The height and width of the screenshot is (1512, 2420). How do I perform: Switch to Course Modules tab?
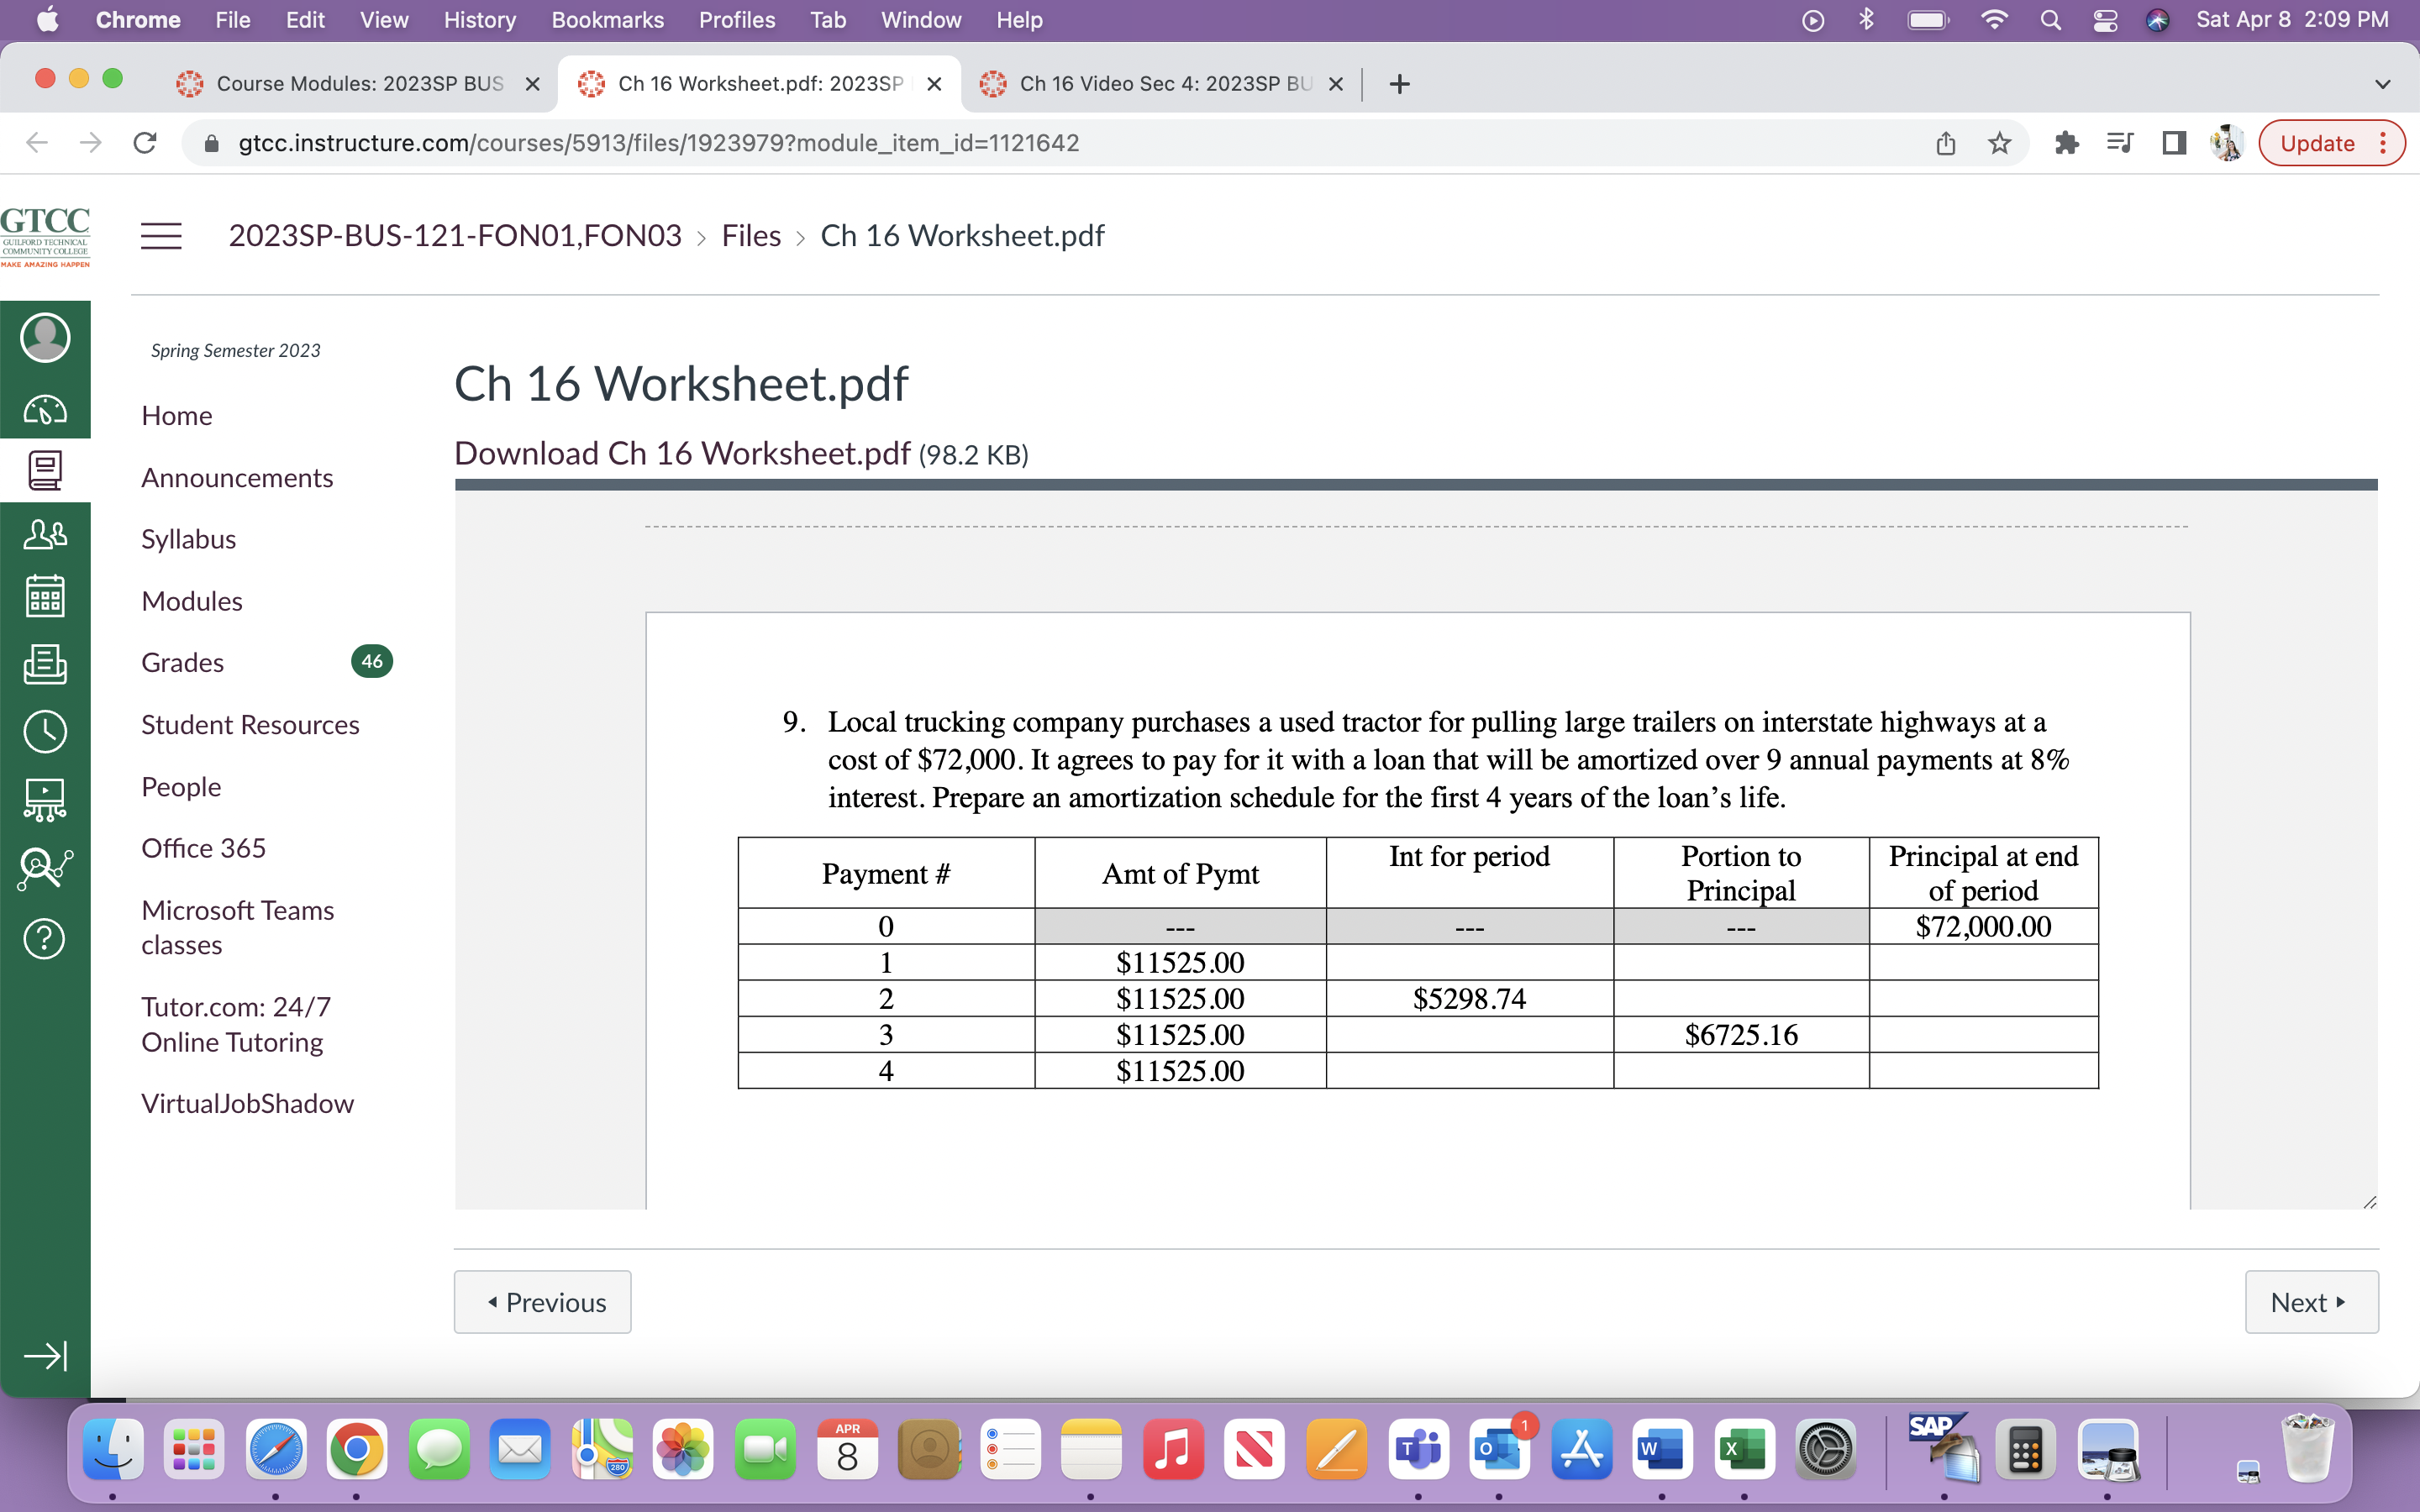pyautogui.click(x=358, y=84)
